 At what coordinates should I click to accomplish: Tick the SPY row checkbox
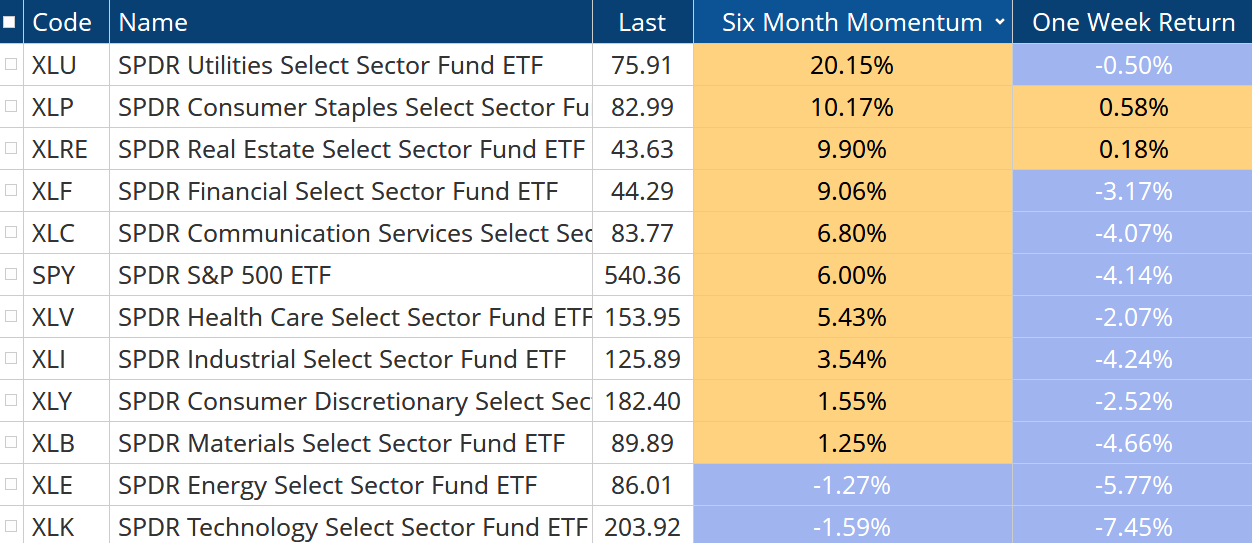[x=11, y=275]
